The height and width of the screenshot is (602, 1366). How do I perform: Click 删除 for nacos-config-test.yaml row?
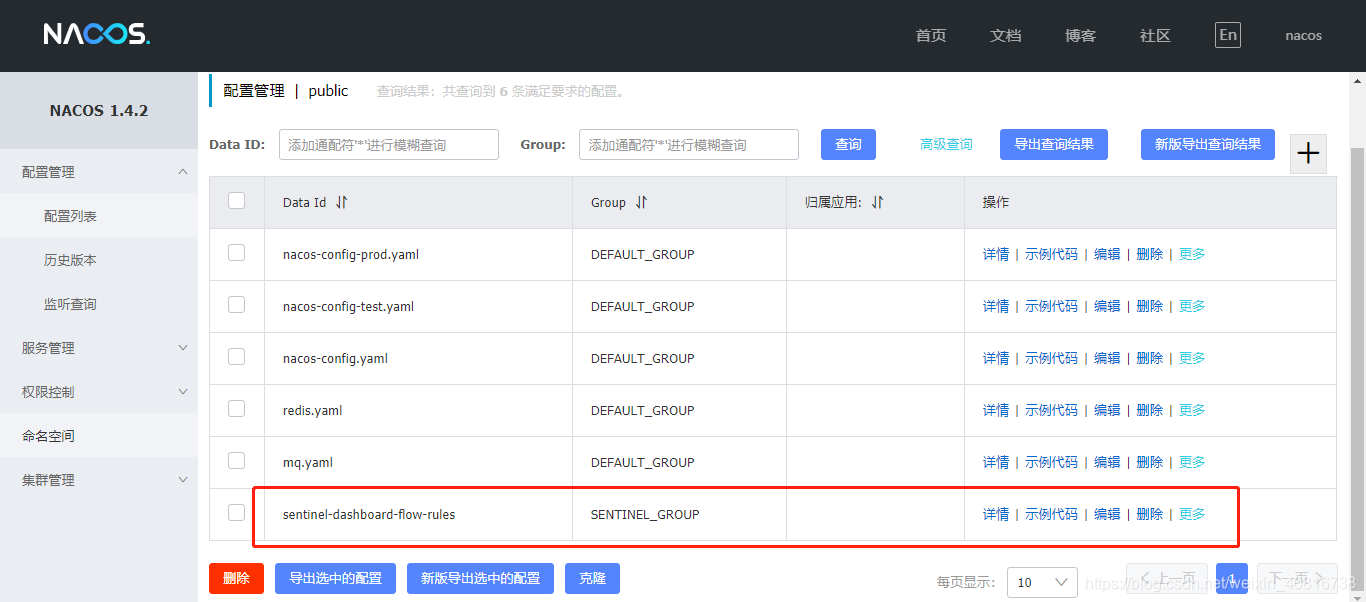coord(1150,306)
